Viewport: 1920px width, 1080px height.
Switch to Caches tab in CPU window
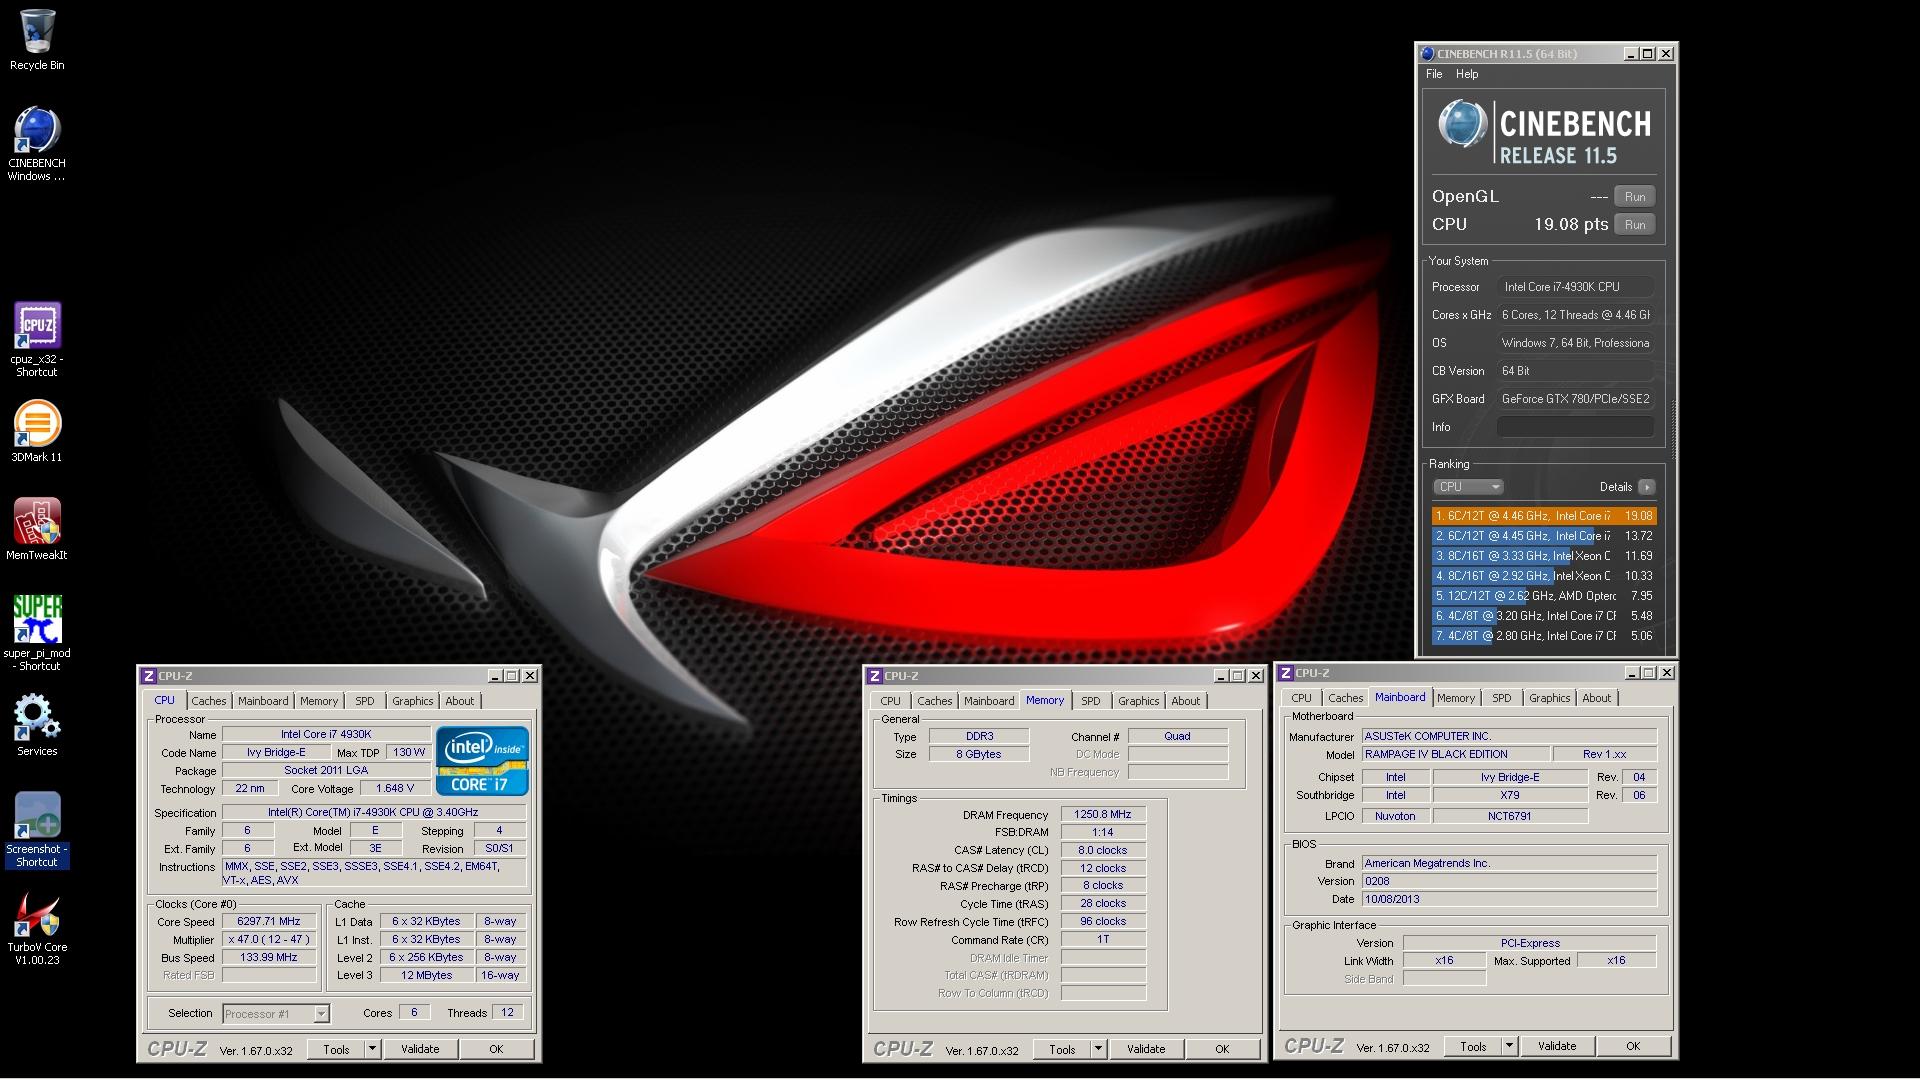point(209,701)
